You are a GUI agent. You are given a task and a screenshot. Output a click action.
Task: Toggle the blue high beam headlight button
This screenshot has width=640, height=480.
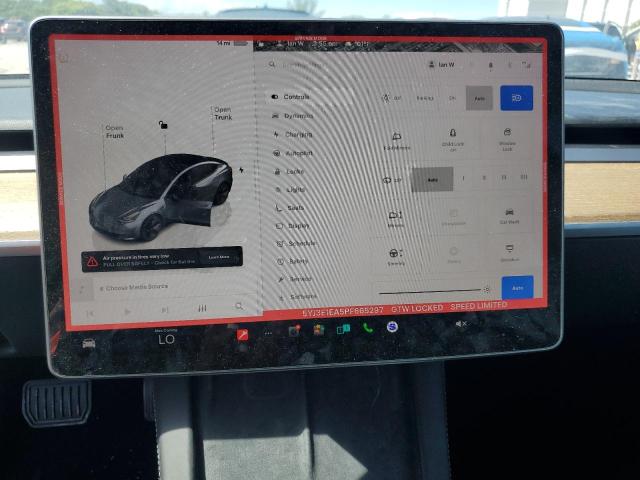pyautogui.click(x=516, y=98)
